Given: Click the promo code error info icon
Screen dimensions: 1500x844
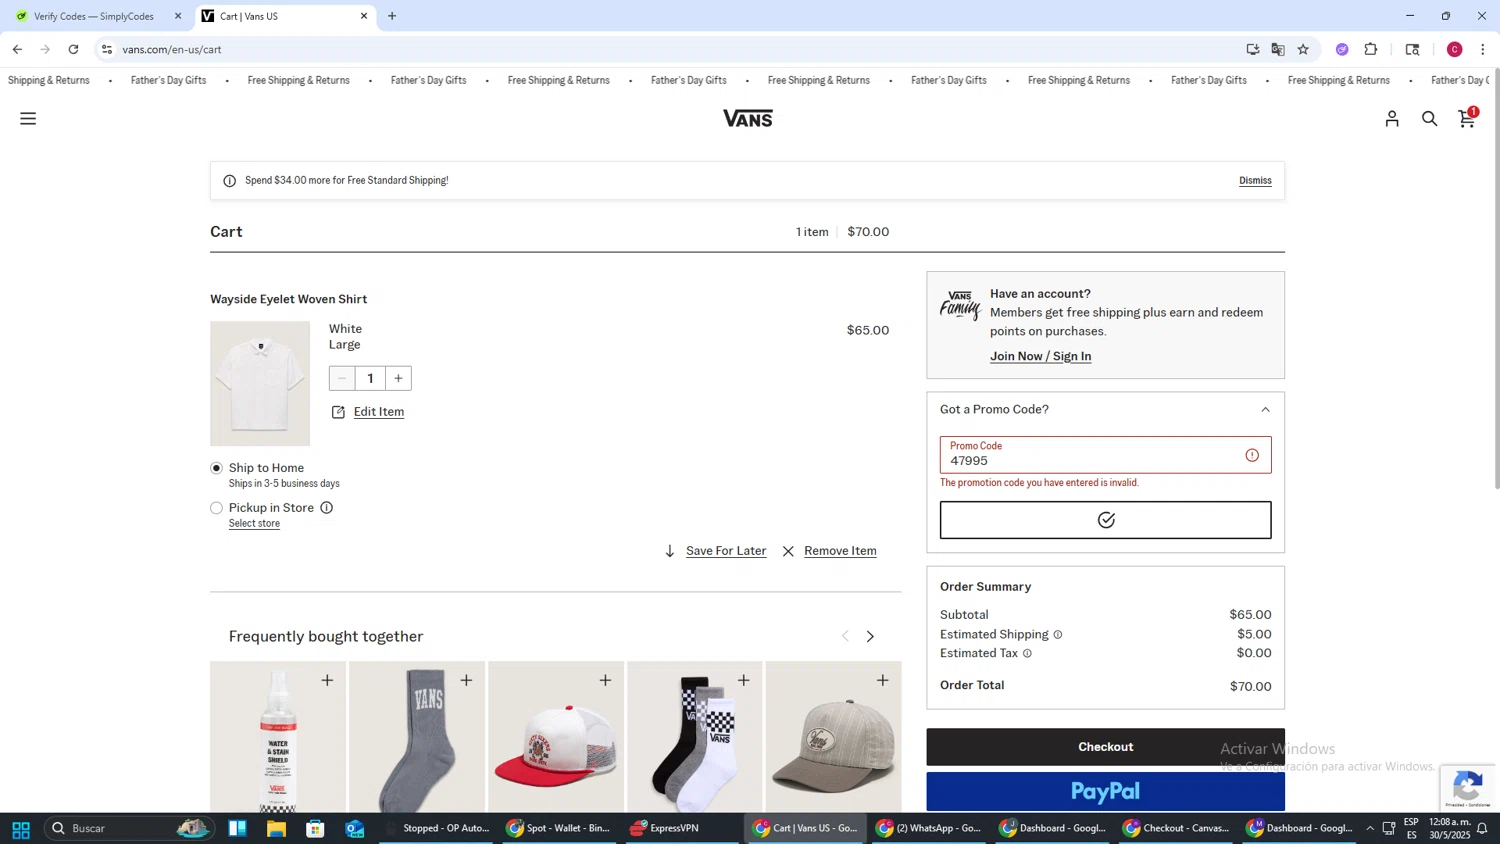Looking at the screenshot, I should (1252, 455).
